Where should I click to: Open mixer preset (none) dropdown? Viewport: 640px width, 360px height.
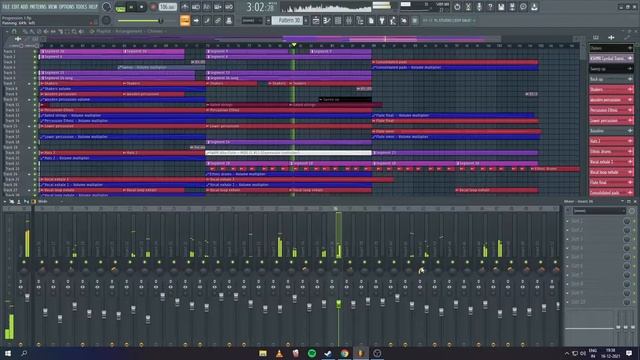tap(599, 211)
